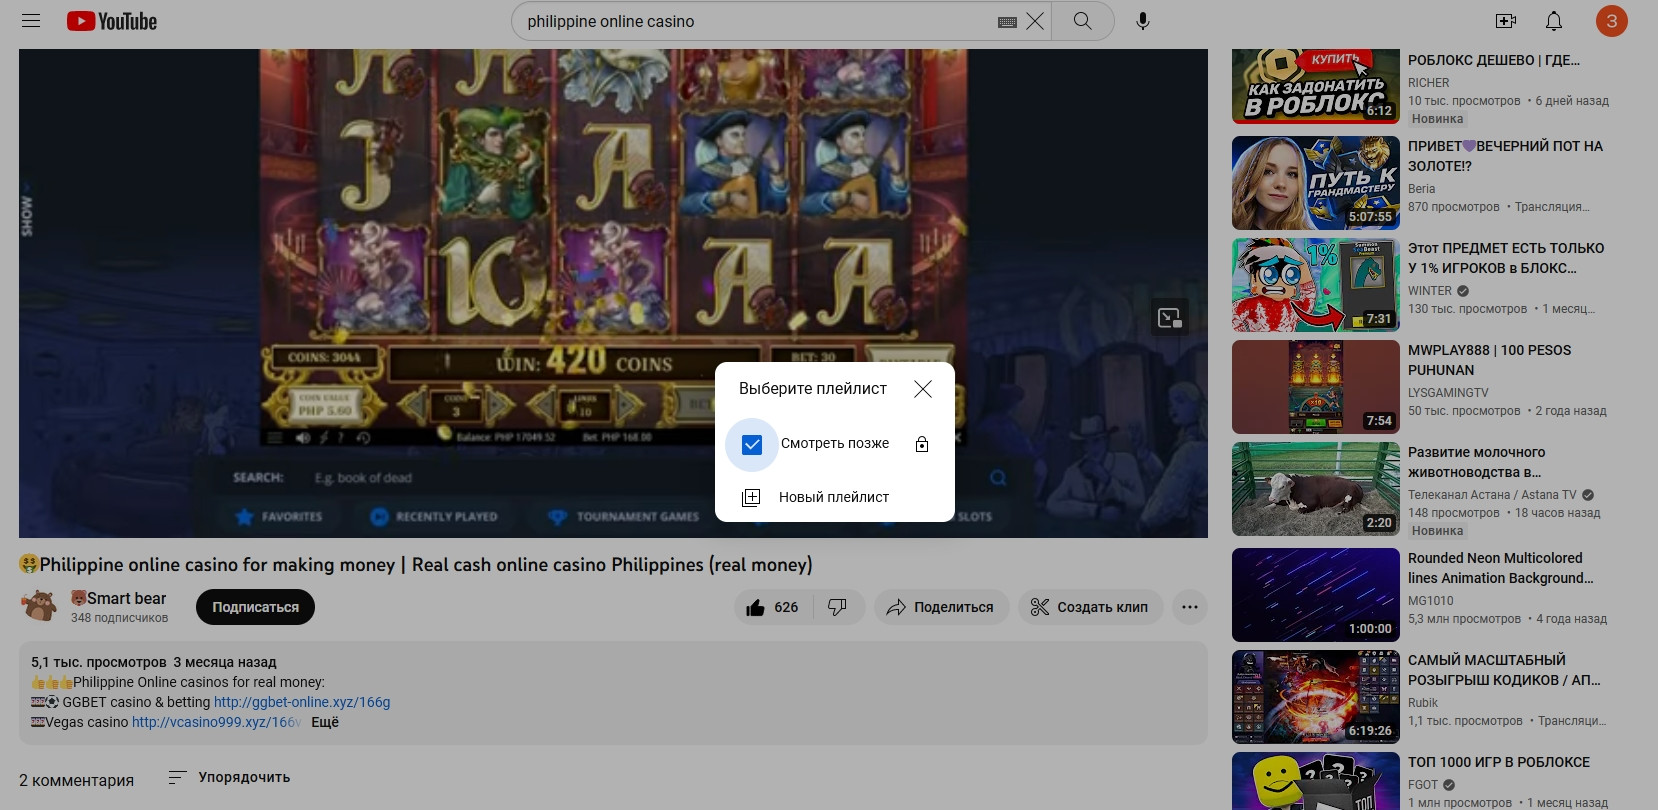Screen dimensions: 1658x810
Task: Open vcasino999.xyz link in description
Action: pos(216,722)
